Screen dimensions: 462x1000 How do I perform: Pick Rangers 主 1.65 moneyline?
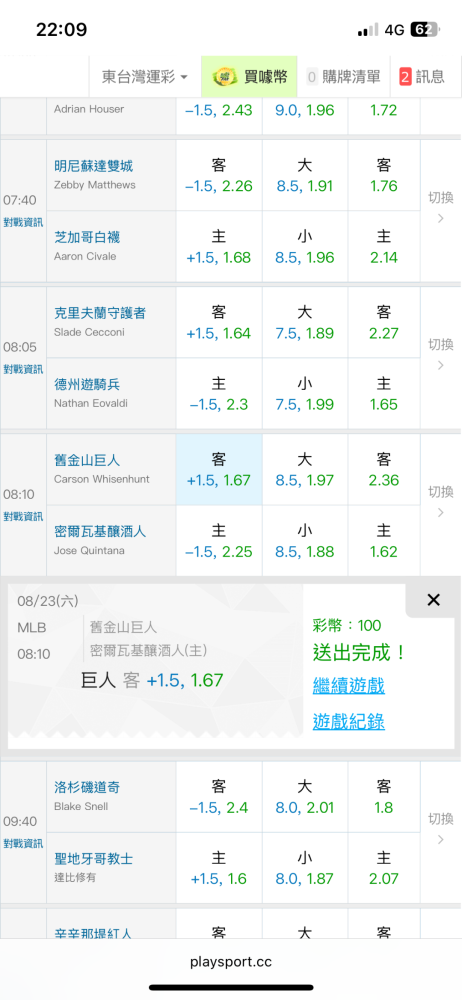click(x=384, y=393)
